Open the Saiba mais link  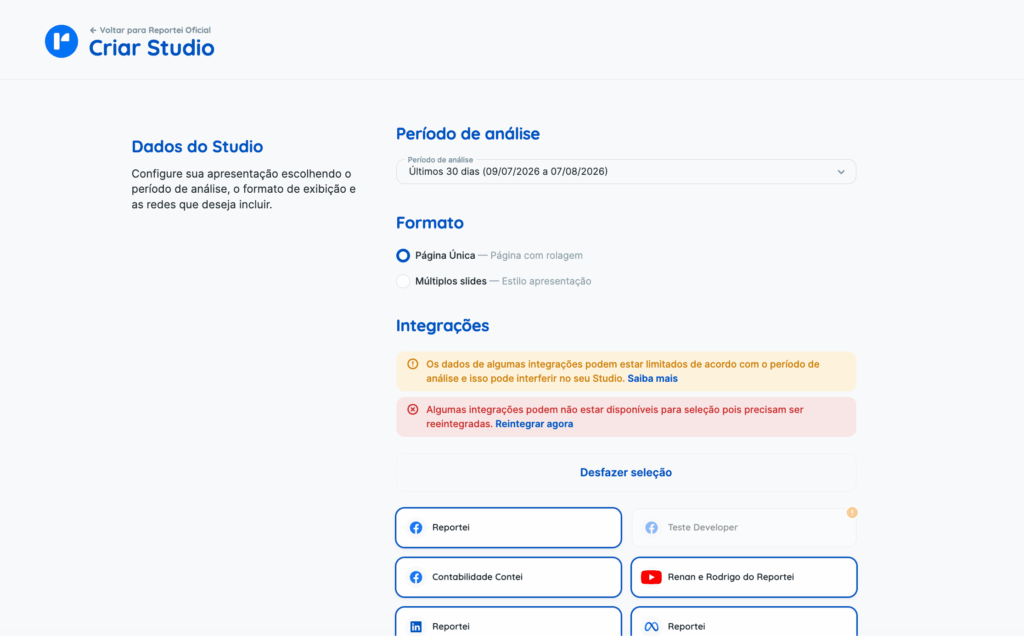[652, 379]
